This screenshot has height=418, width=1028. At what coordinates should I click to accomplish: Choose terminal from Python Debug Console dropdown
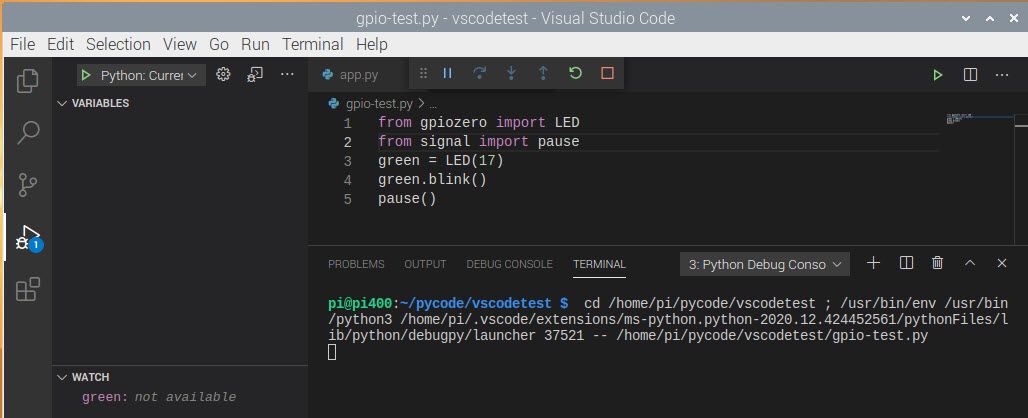tap(764, 265)
